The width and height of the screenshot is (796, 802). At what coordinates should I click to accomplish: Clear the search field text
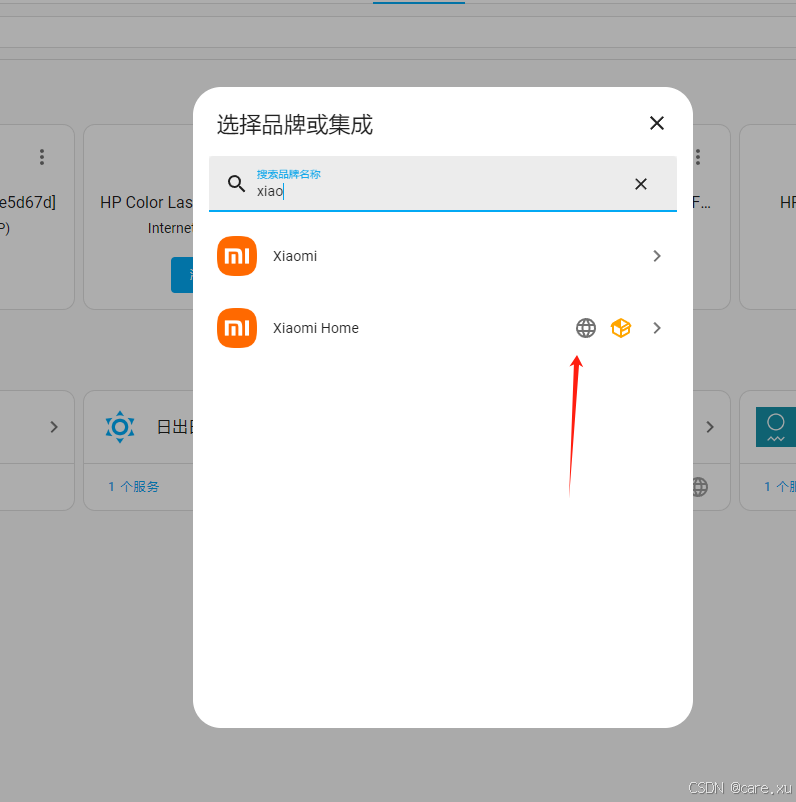tap(640, 184)
